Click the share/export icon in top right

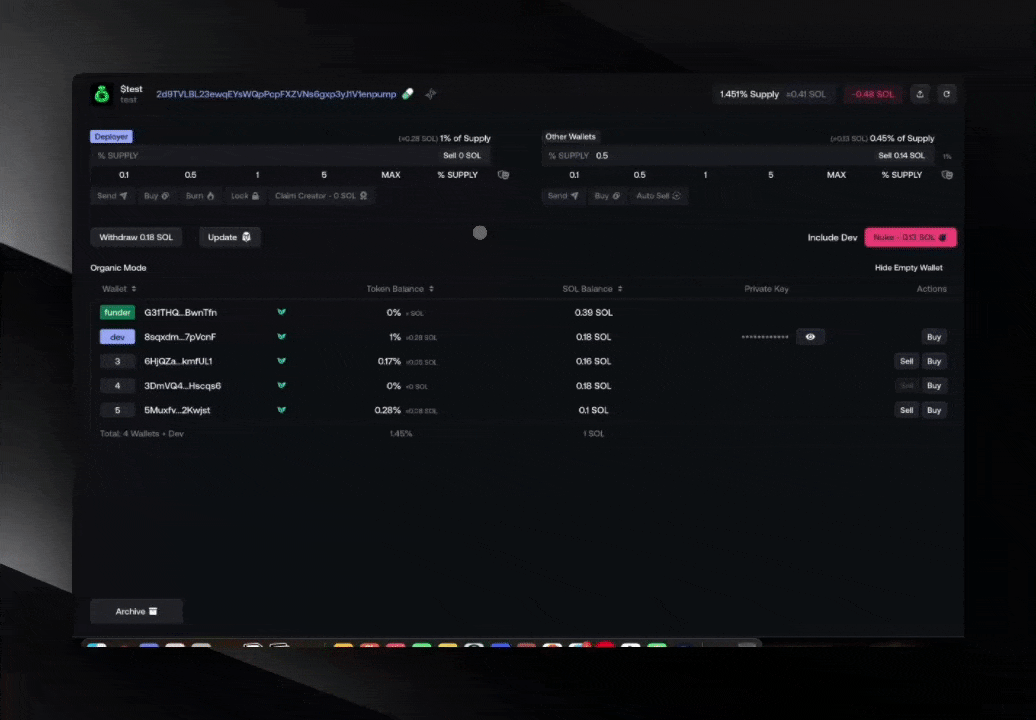pyautogui.click(x=920, y=94)
